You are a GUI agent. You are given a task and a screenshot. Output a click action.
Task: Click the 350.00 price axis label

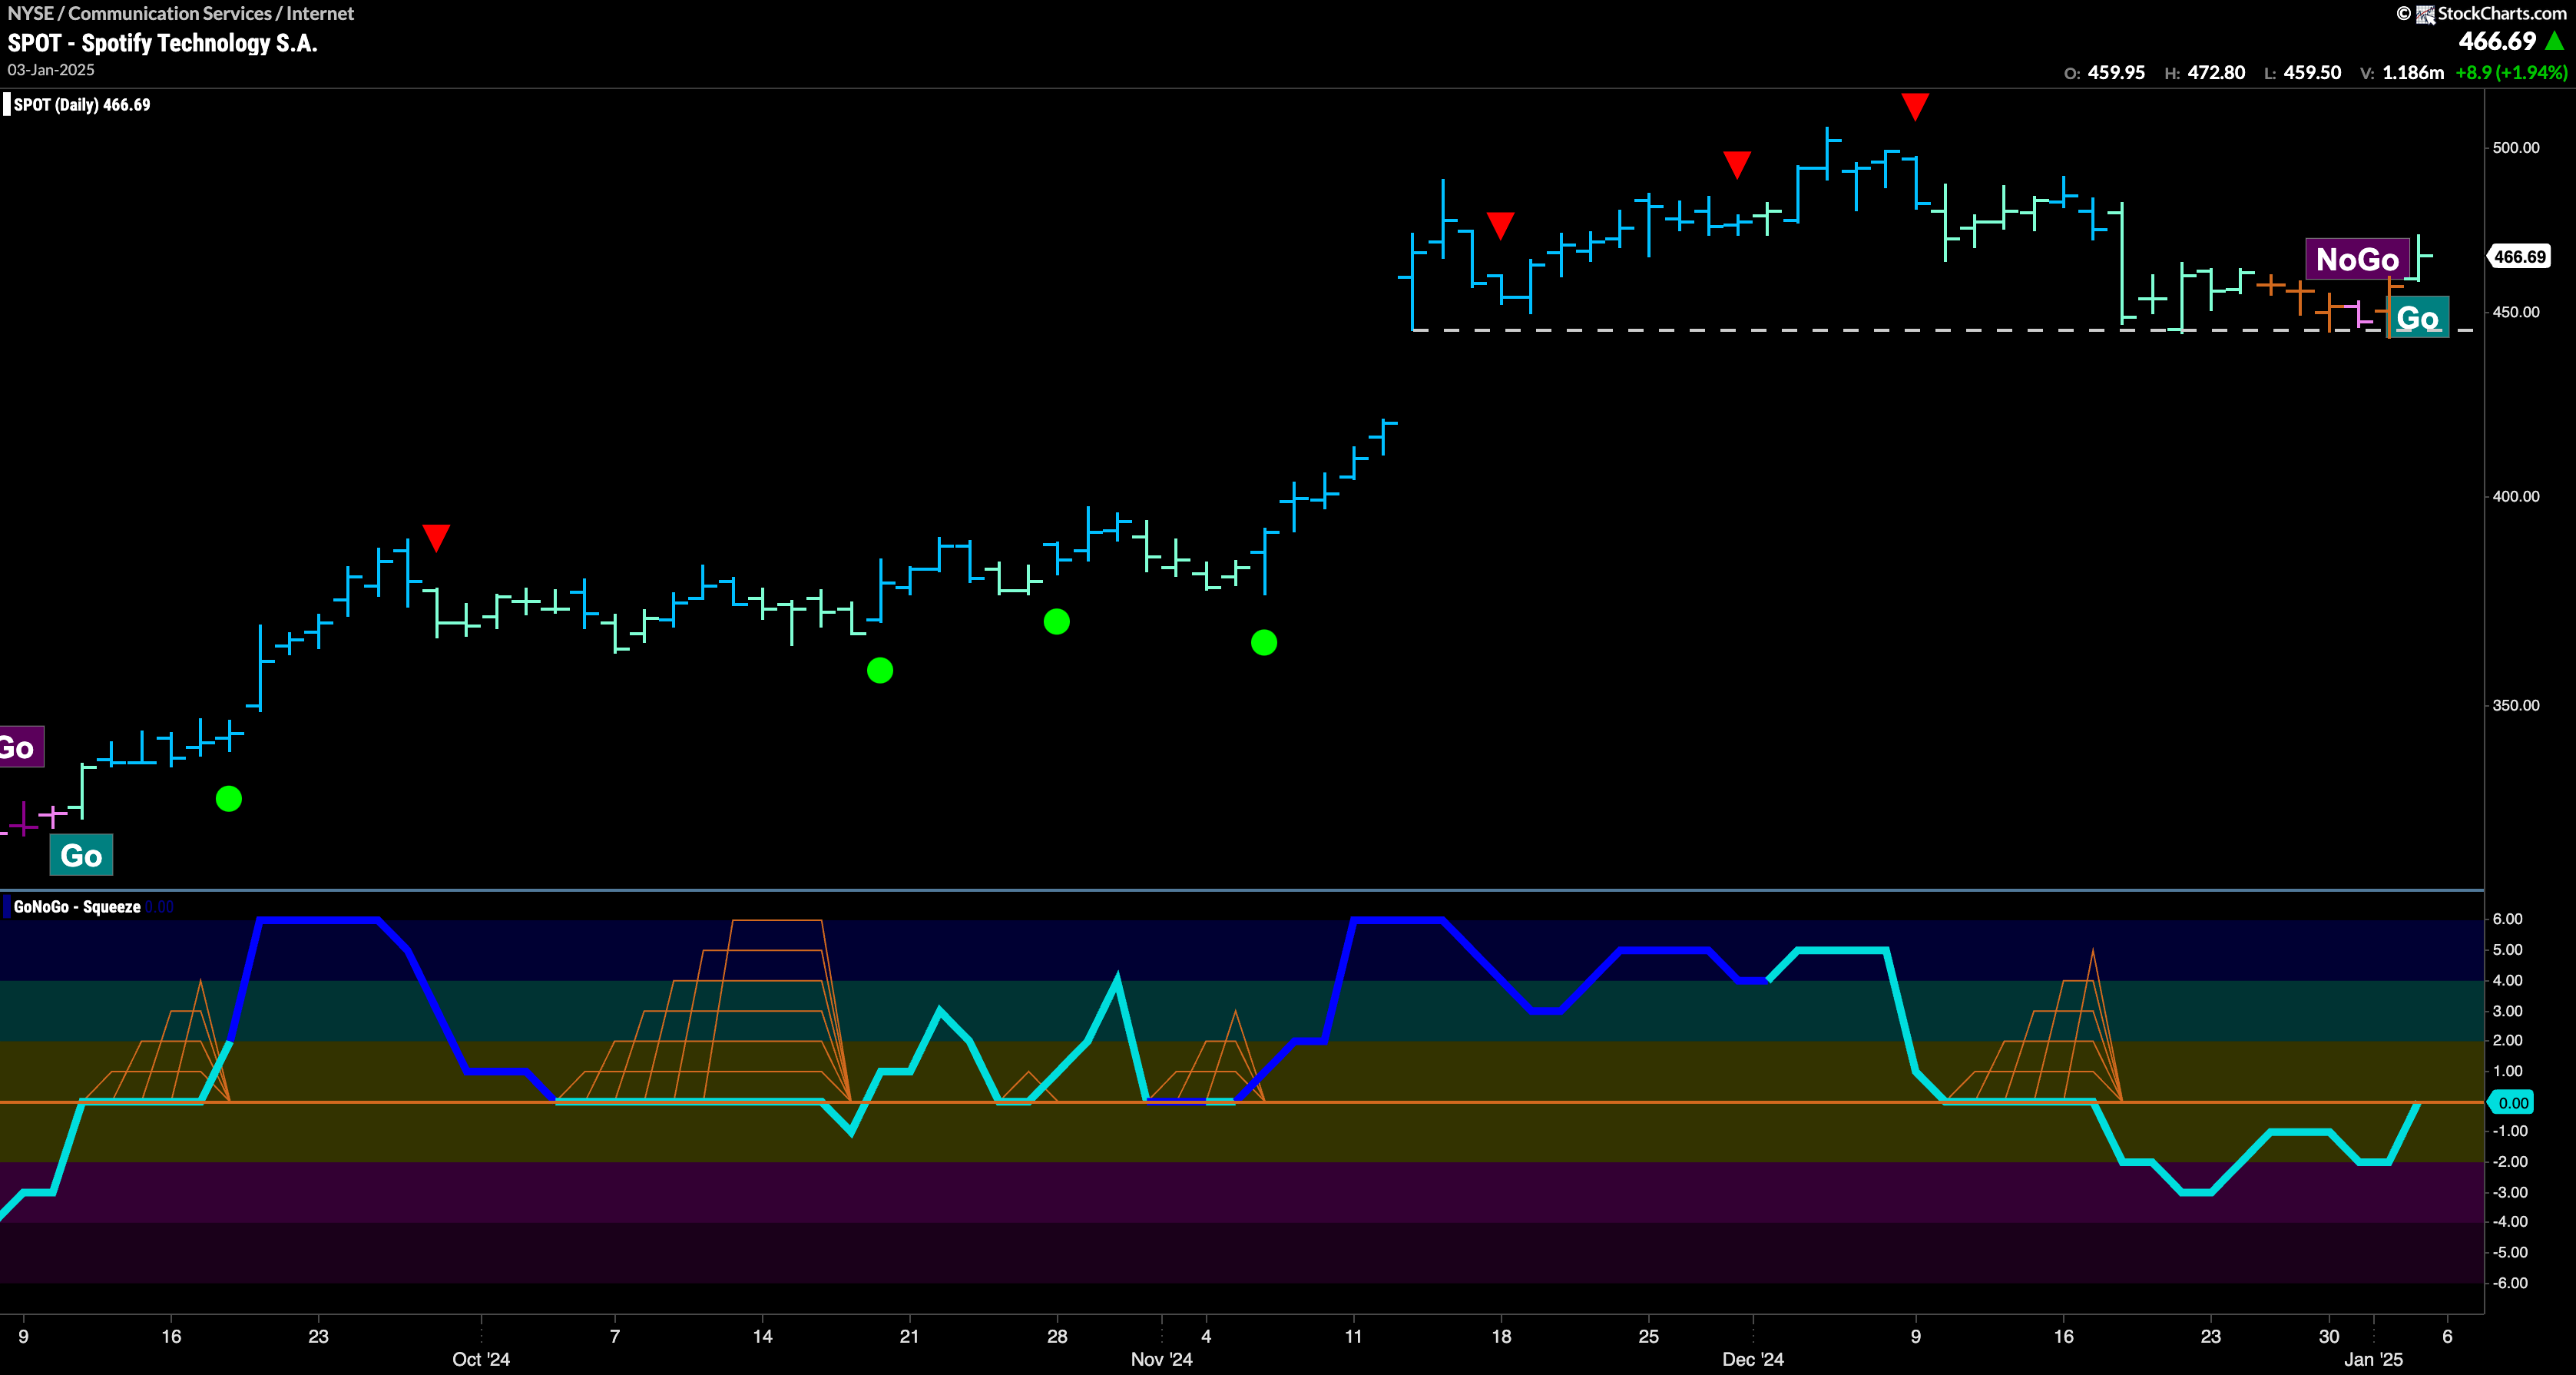click(x=2515, y=706)
